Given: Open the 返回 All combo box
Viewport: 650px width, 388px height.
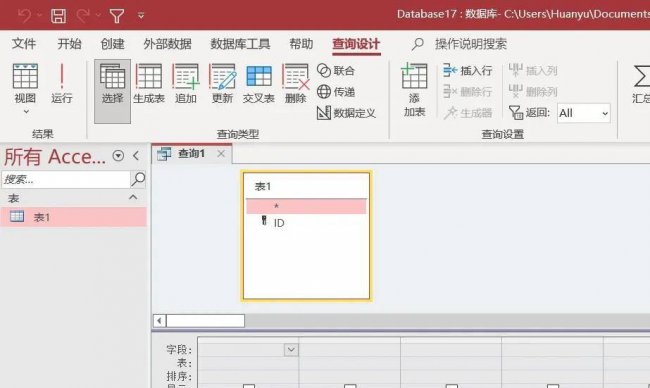Looking at the screenshot, I should (x=584, y=113).
